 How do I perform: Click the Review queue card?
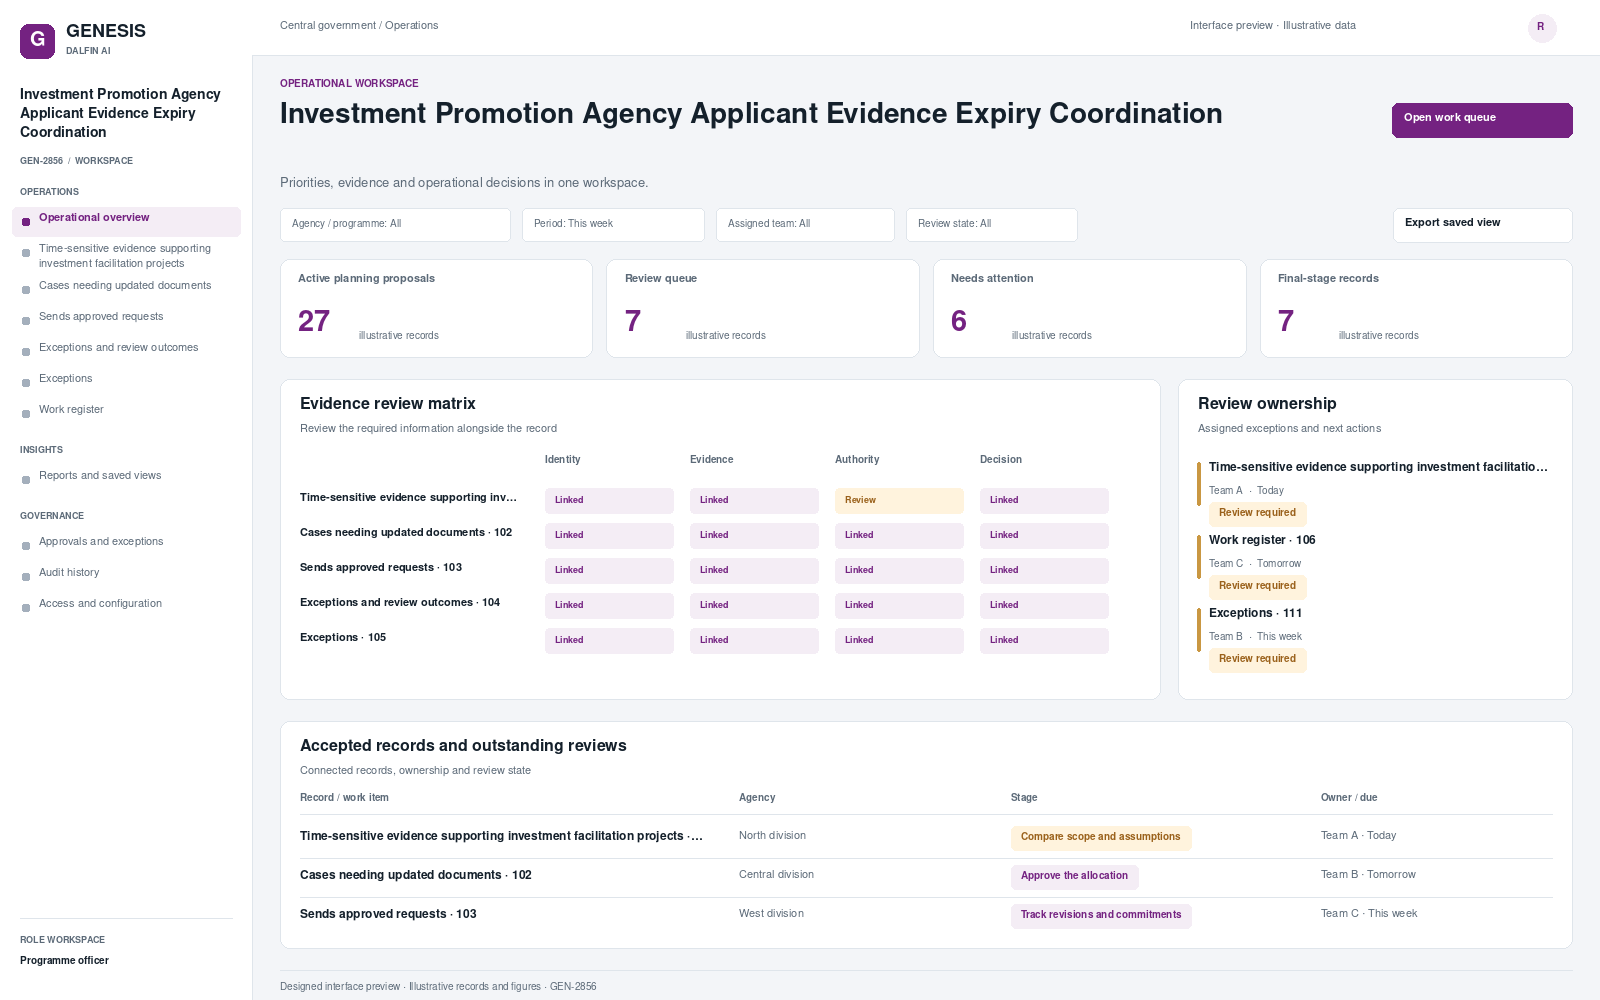pos(762,308)
